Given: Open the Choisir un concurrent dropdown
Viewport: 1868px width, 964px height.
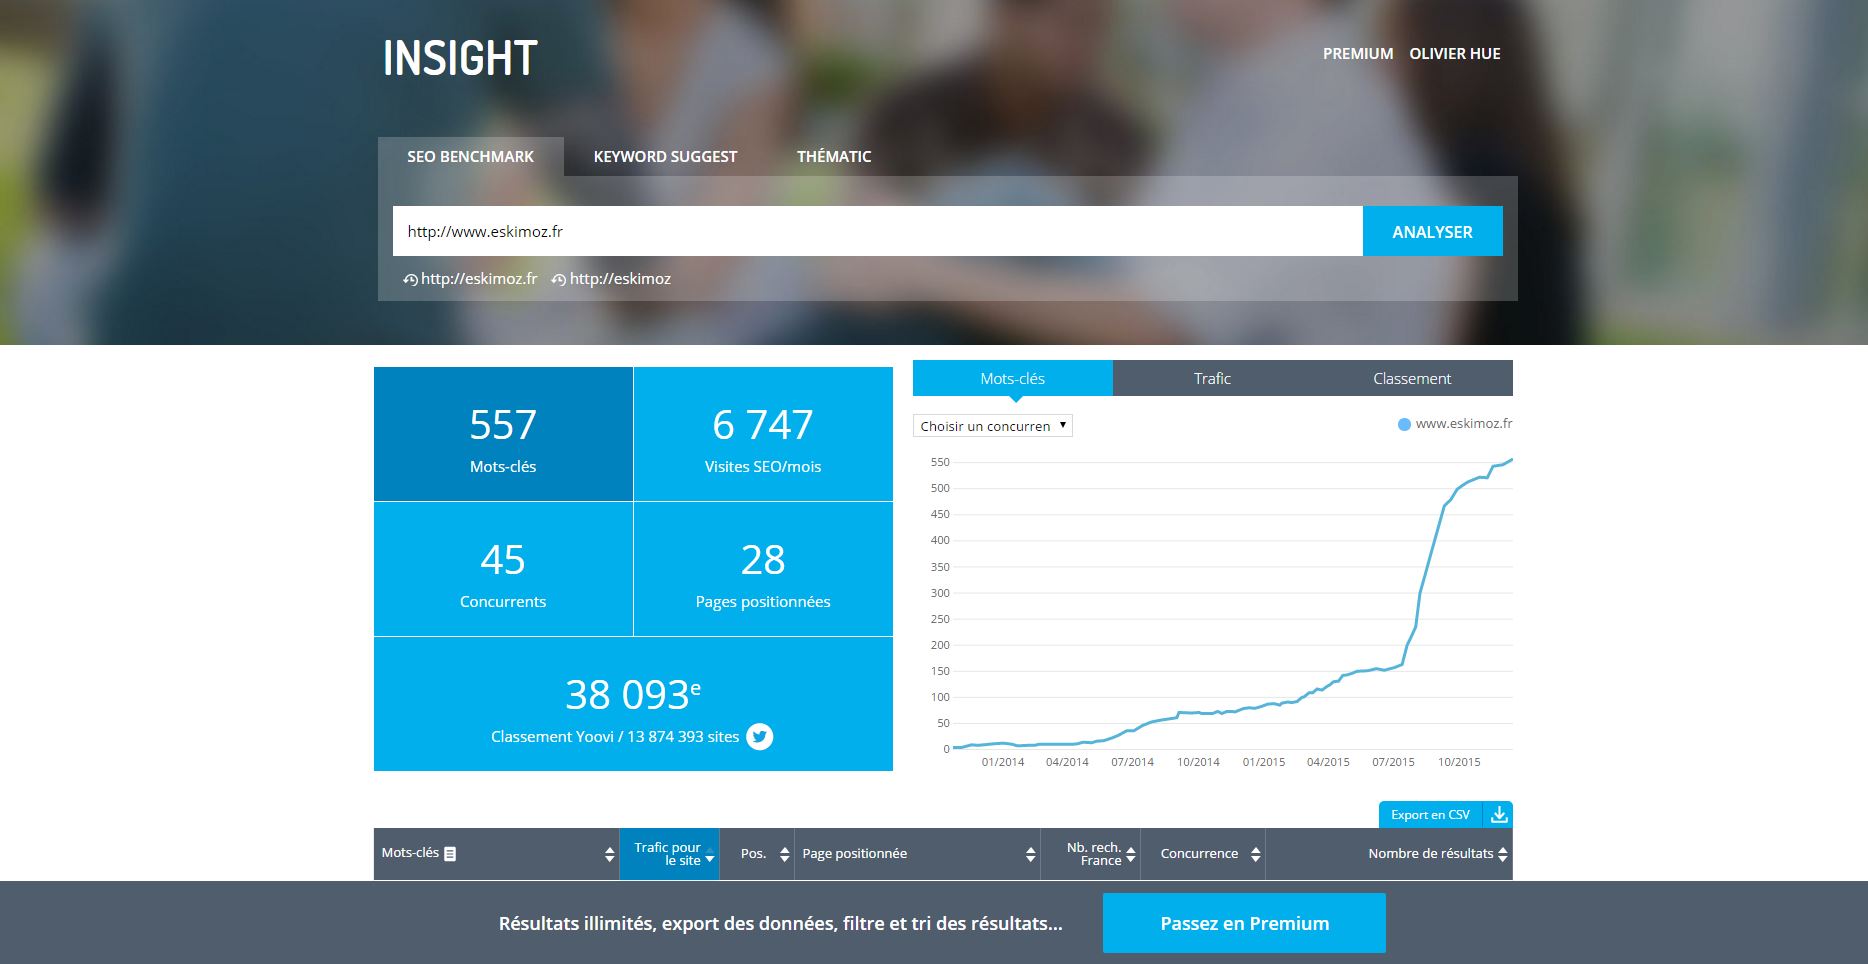Looking at the screenshot, I should [x=992, y=426].
